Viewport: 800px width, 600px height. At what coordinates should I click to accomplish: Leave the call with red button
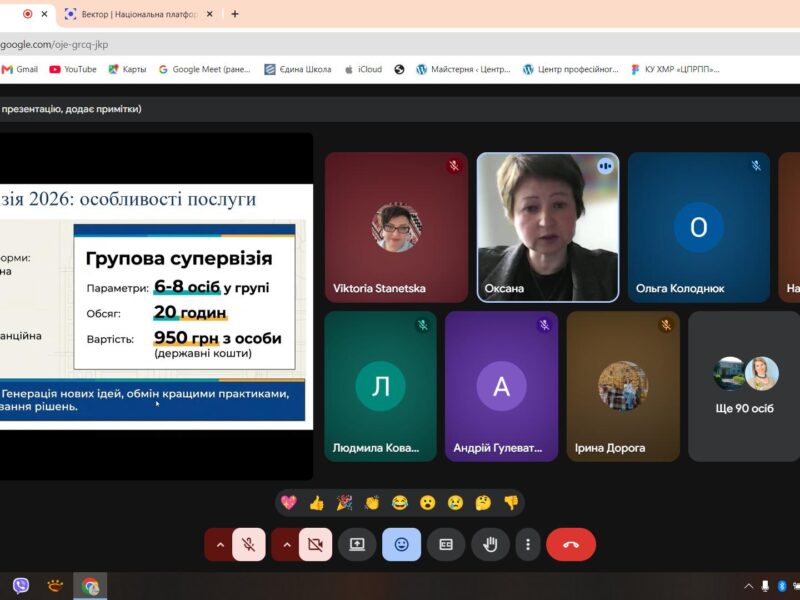[571, 544]
